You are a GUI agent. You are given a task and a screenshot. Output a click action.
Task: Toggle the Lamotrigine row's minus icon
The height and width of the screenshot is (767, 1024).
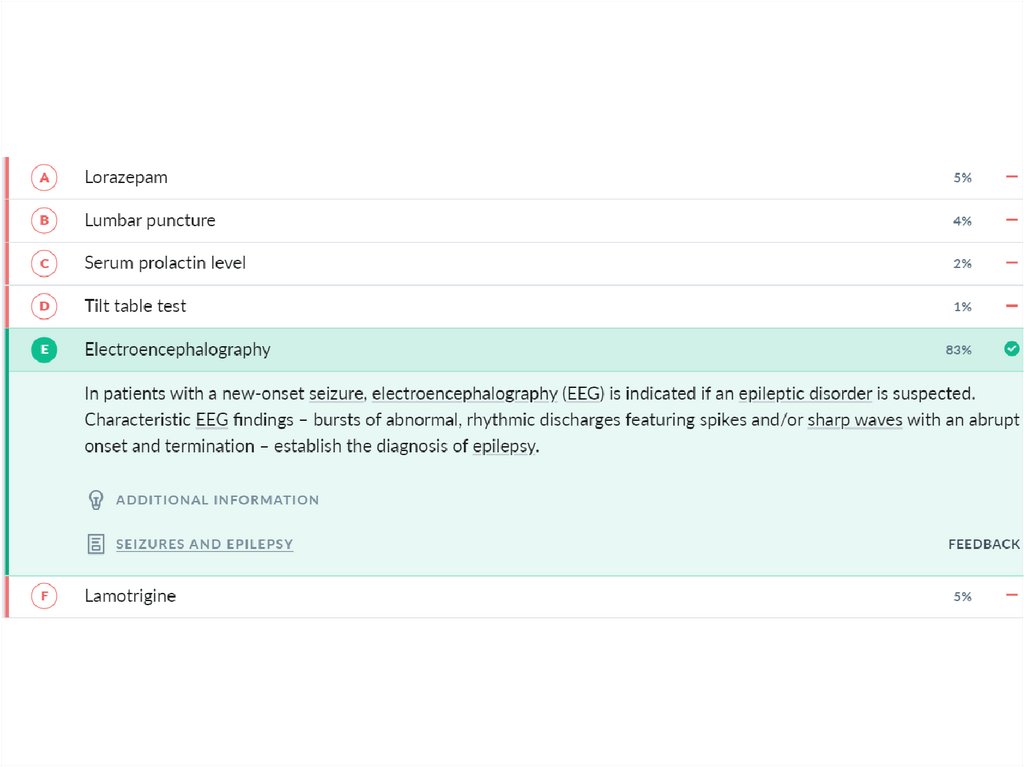(1011, 596)
